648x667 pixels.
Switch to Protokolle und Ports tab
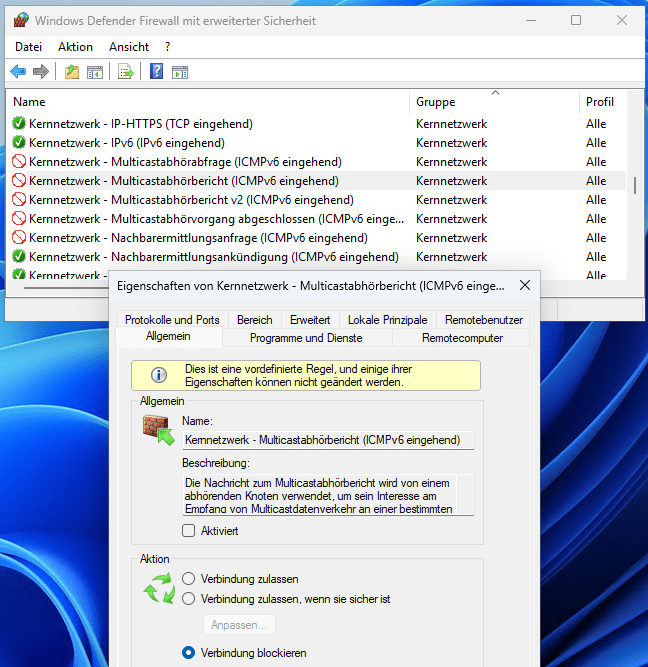click(x=172, y=319)
